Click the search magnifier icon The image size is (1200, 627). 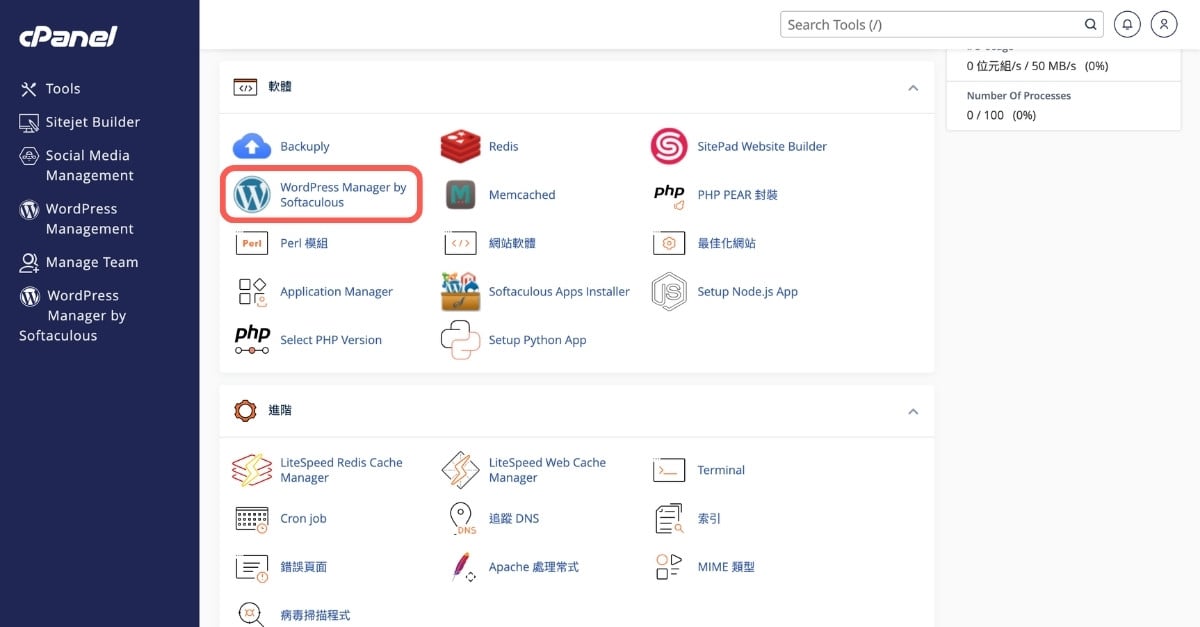point(1090,25)
